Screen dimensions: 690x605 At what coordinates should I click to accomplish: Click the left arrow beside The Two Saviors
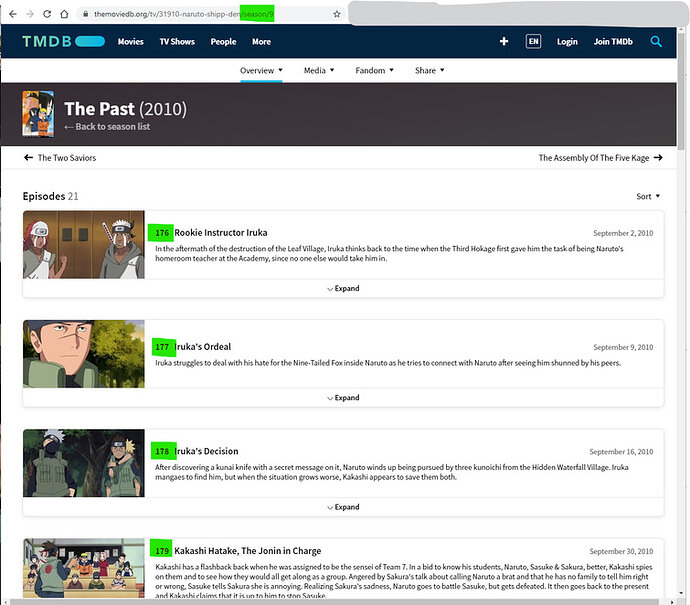pos(28,158)
